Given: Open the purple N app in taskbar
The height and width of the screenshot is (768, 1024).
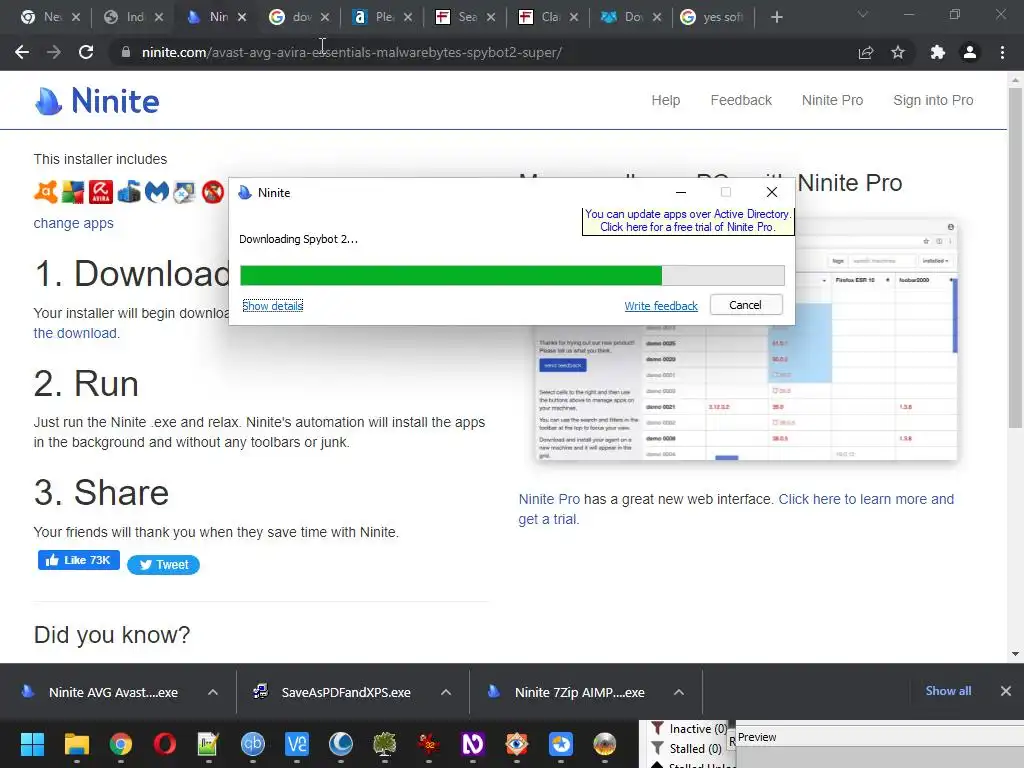Looking at the screenshot, I should coord(473,744).
